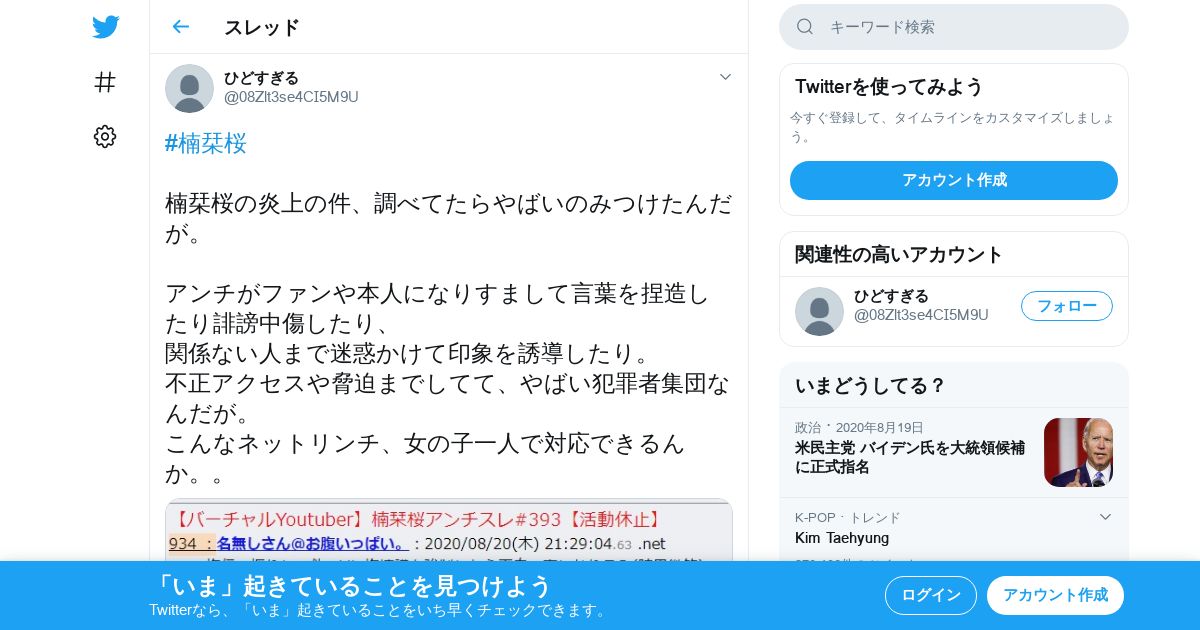Image resolution: width=1200 pixels, height=630 pixels.
Task: Open the Biden news thumbnail image
Action: click(x=1078, y=452)
